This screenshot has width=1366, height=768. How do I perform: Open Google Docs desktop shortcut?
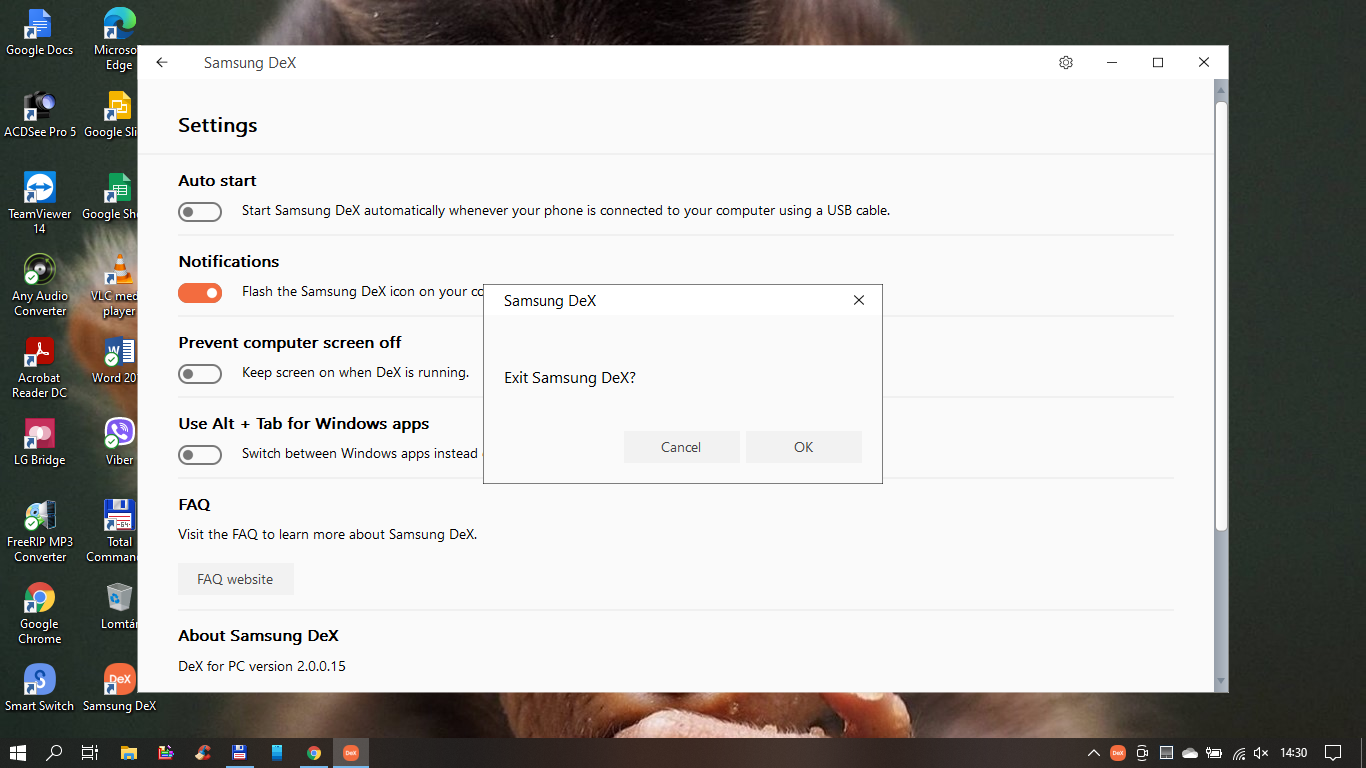tap(39, 32)
